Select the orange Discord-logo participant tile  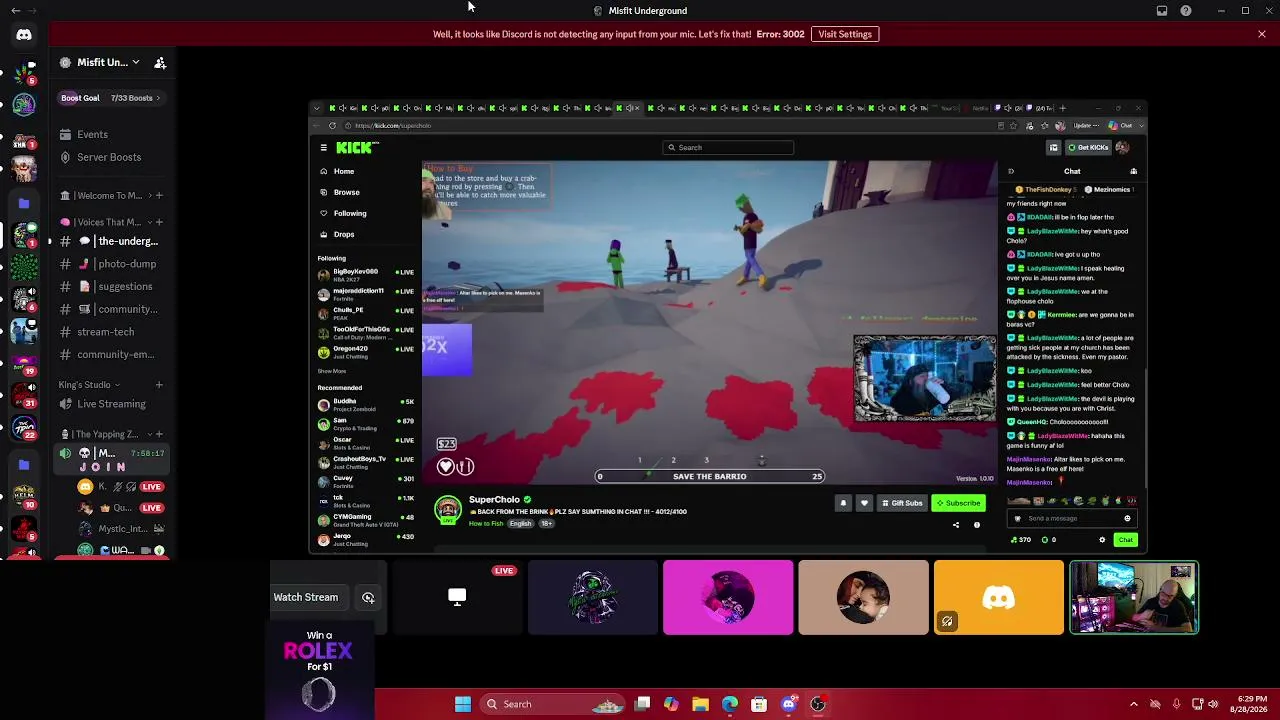999,597
